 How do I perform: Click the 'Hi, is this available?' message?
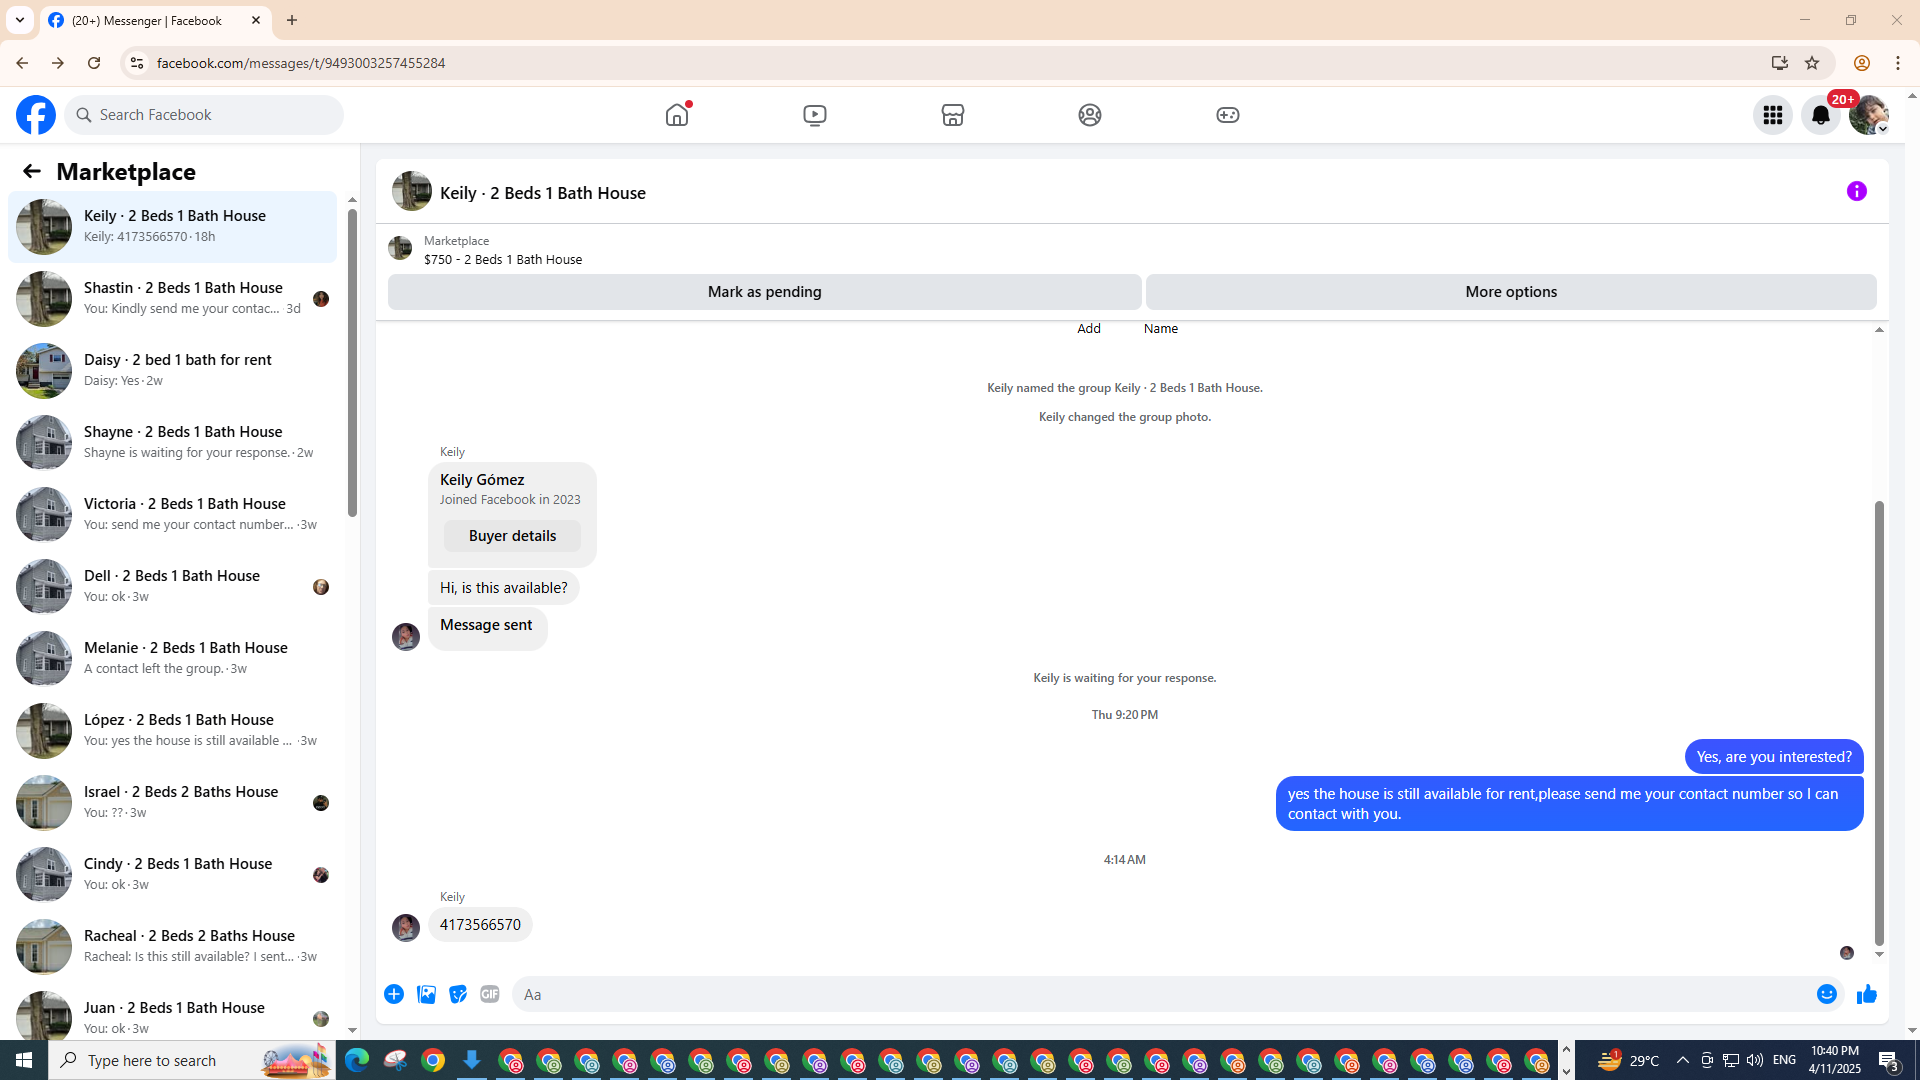coord(504,588)
